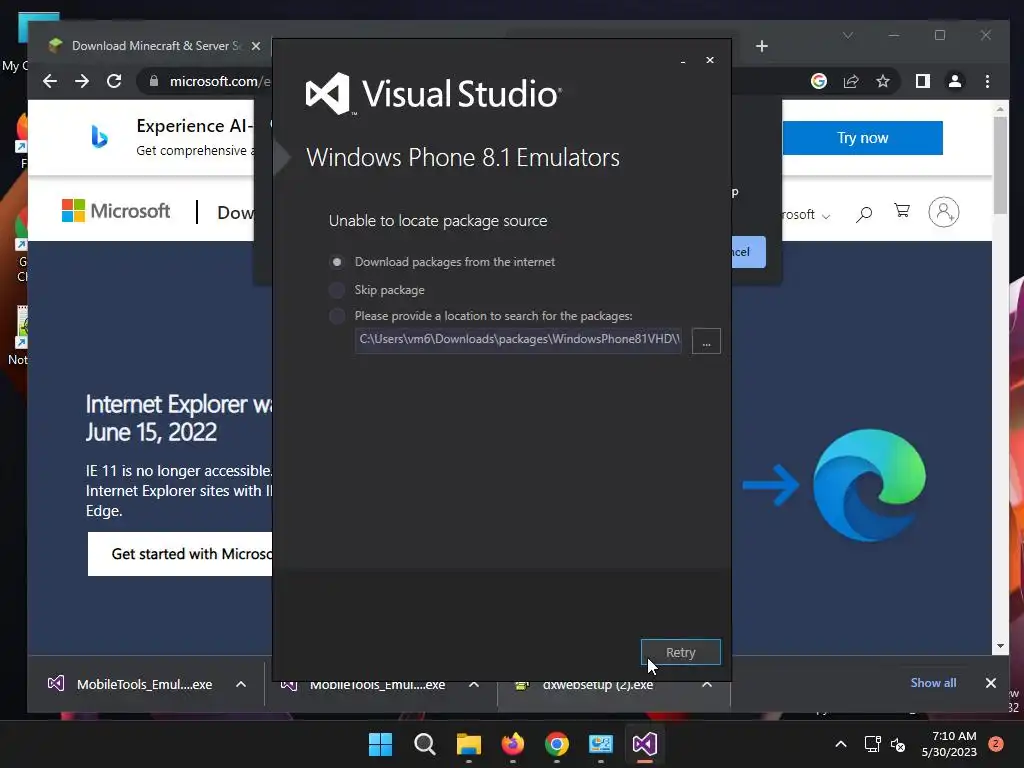Minimize the Visual Studio installer window
Screen dimensions: 1024x768
click(x=683, y=61)
